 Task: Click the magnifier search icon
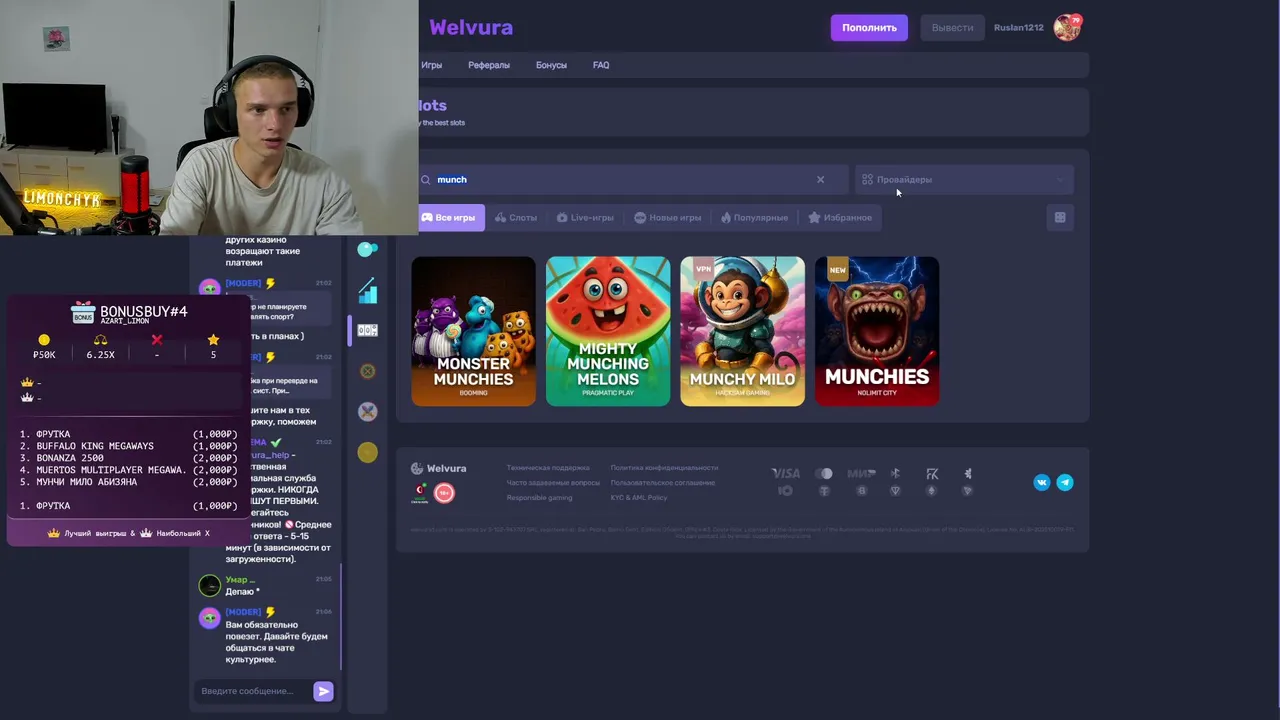[x=426, y=180]
